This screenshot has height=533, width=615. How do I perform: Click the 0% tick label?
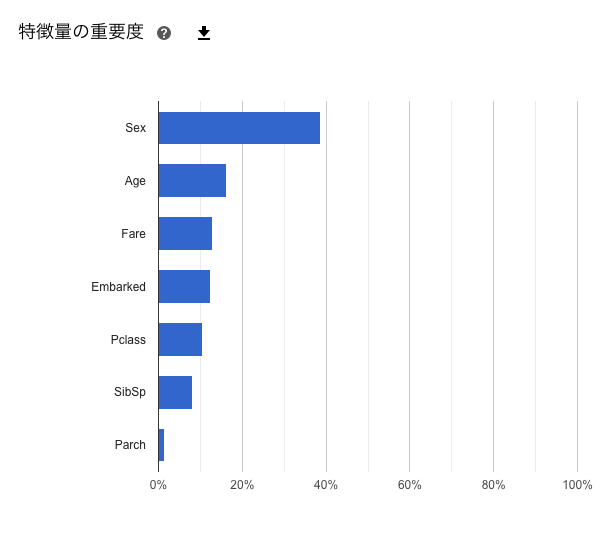coord(158,485)
